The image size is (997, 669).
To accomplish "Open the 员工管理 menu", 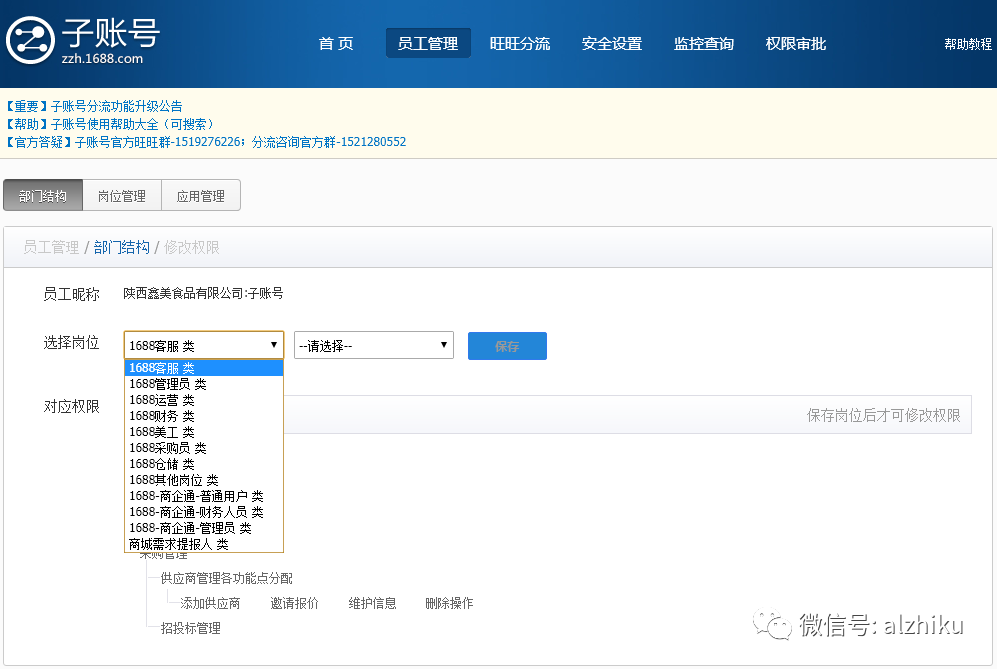I will [428, 43].
